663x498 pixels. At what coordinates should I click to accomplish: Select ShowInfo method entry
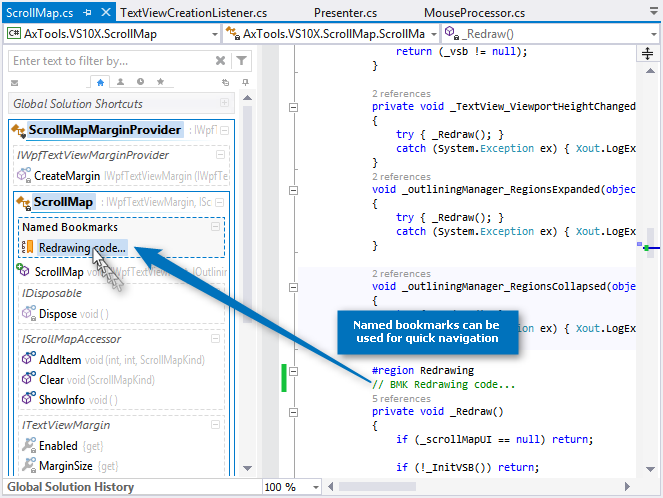[62, 399]
